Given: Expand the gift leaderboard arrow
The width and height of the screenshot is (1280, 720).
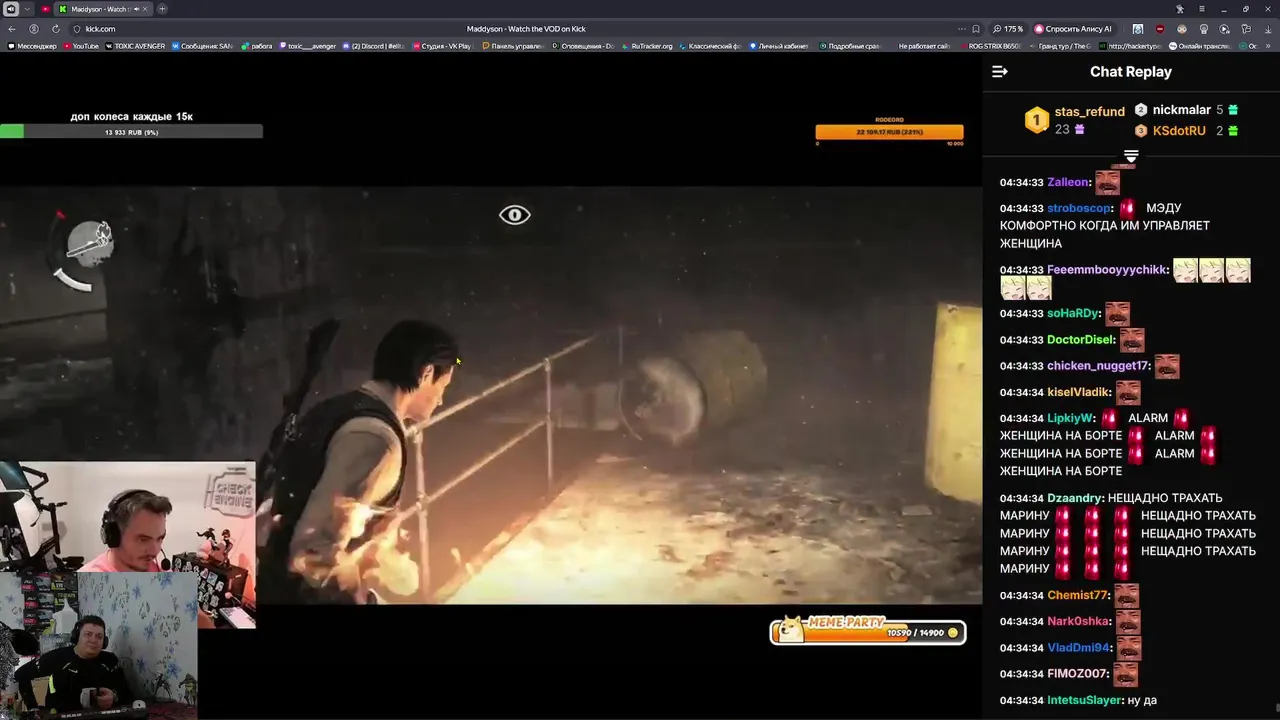Looking at the screenshot, I should [1131, 157].
